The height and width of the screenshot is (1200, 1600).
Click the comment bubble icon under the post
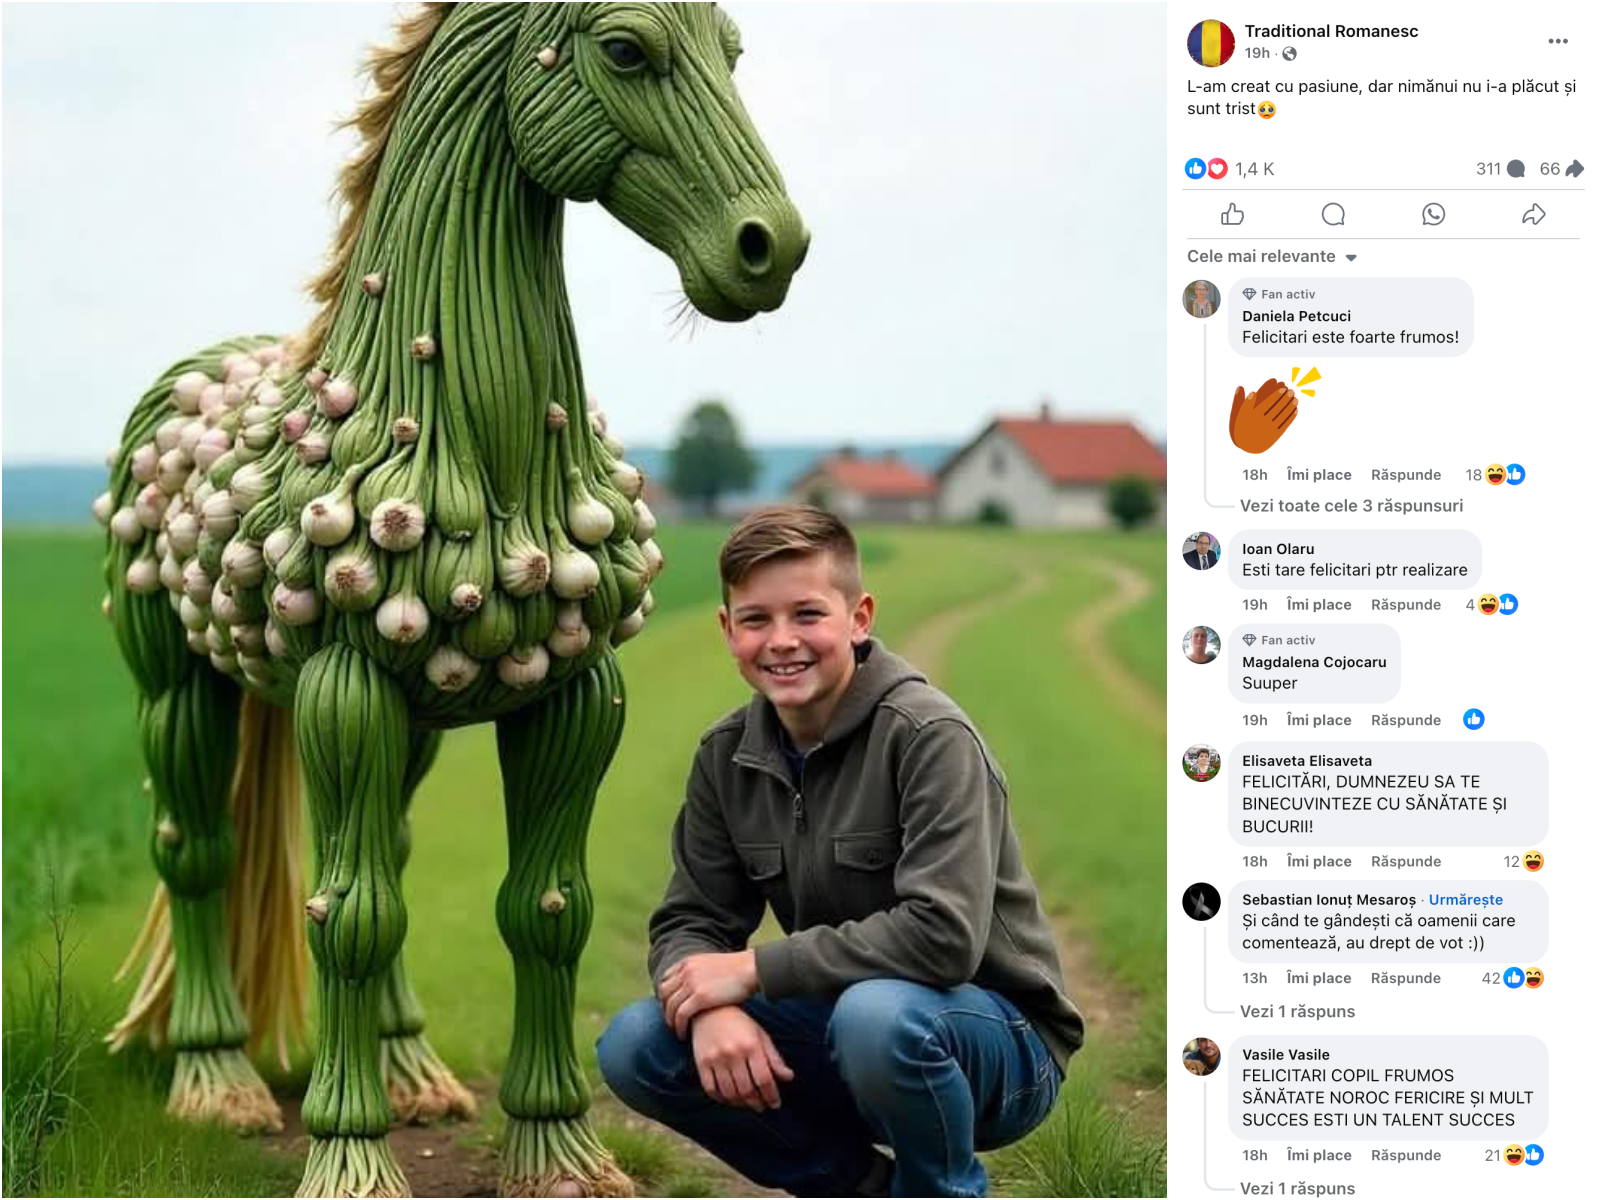[x=1333, y=214]
